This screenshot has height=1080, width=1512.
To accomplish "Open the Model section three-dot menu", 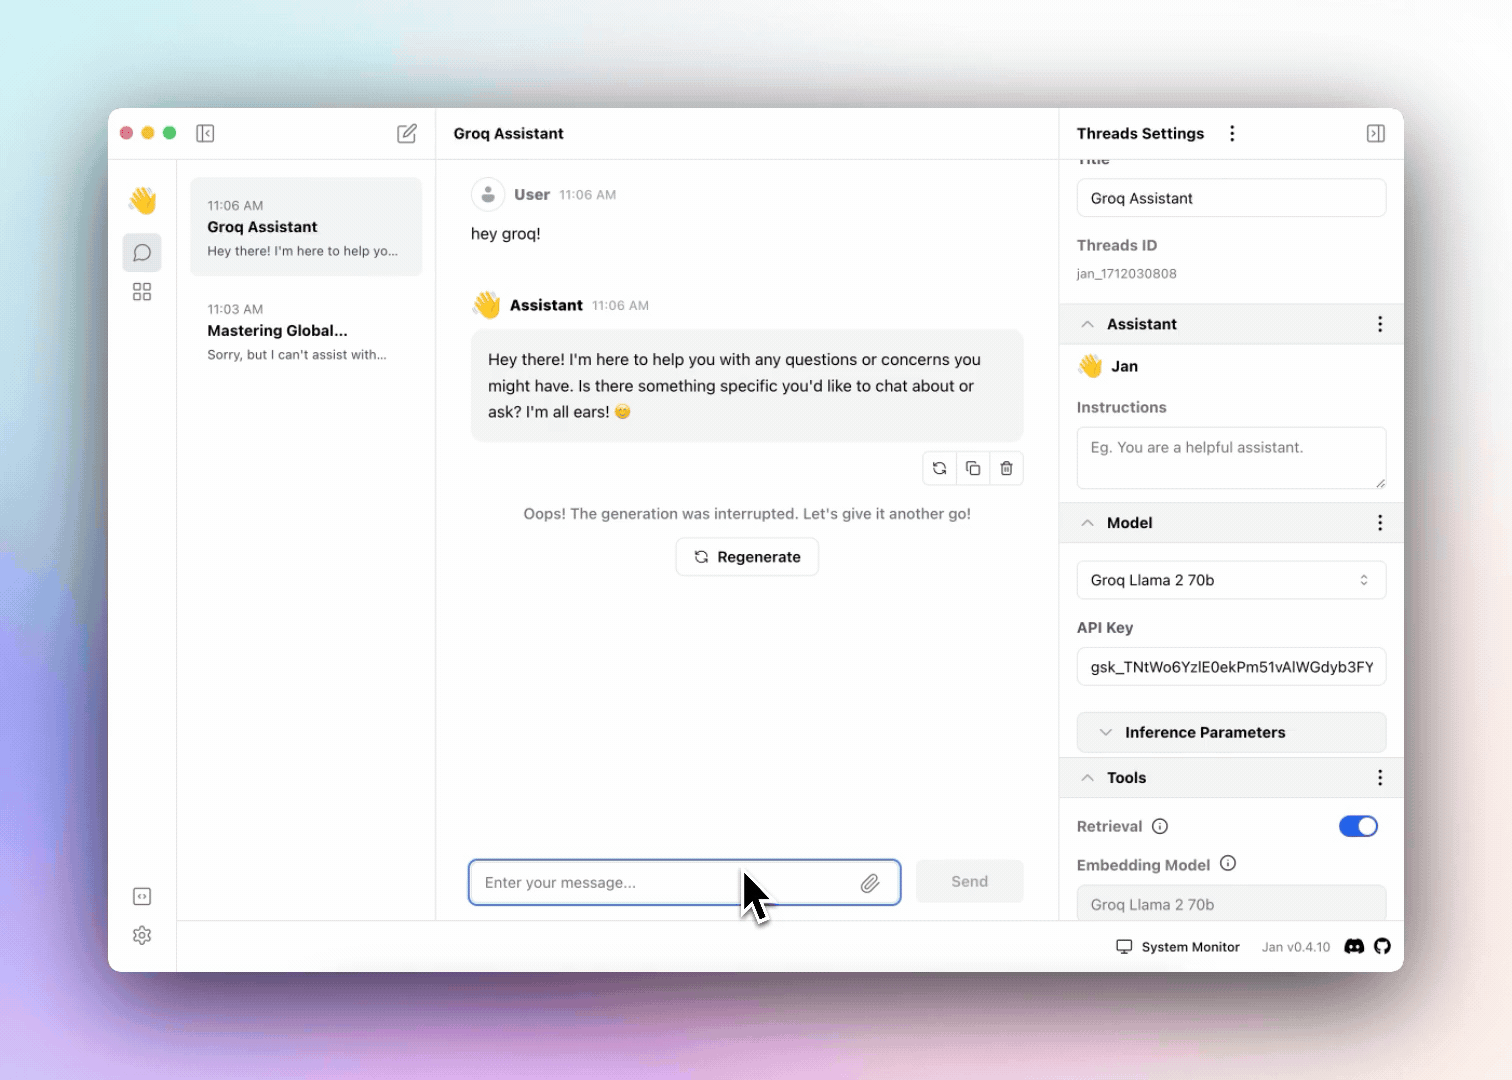I will (1380, 522).
